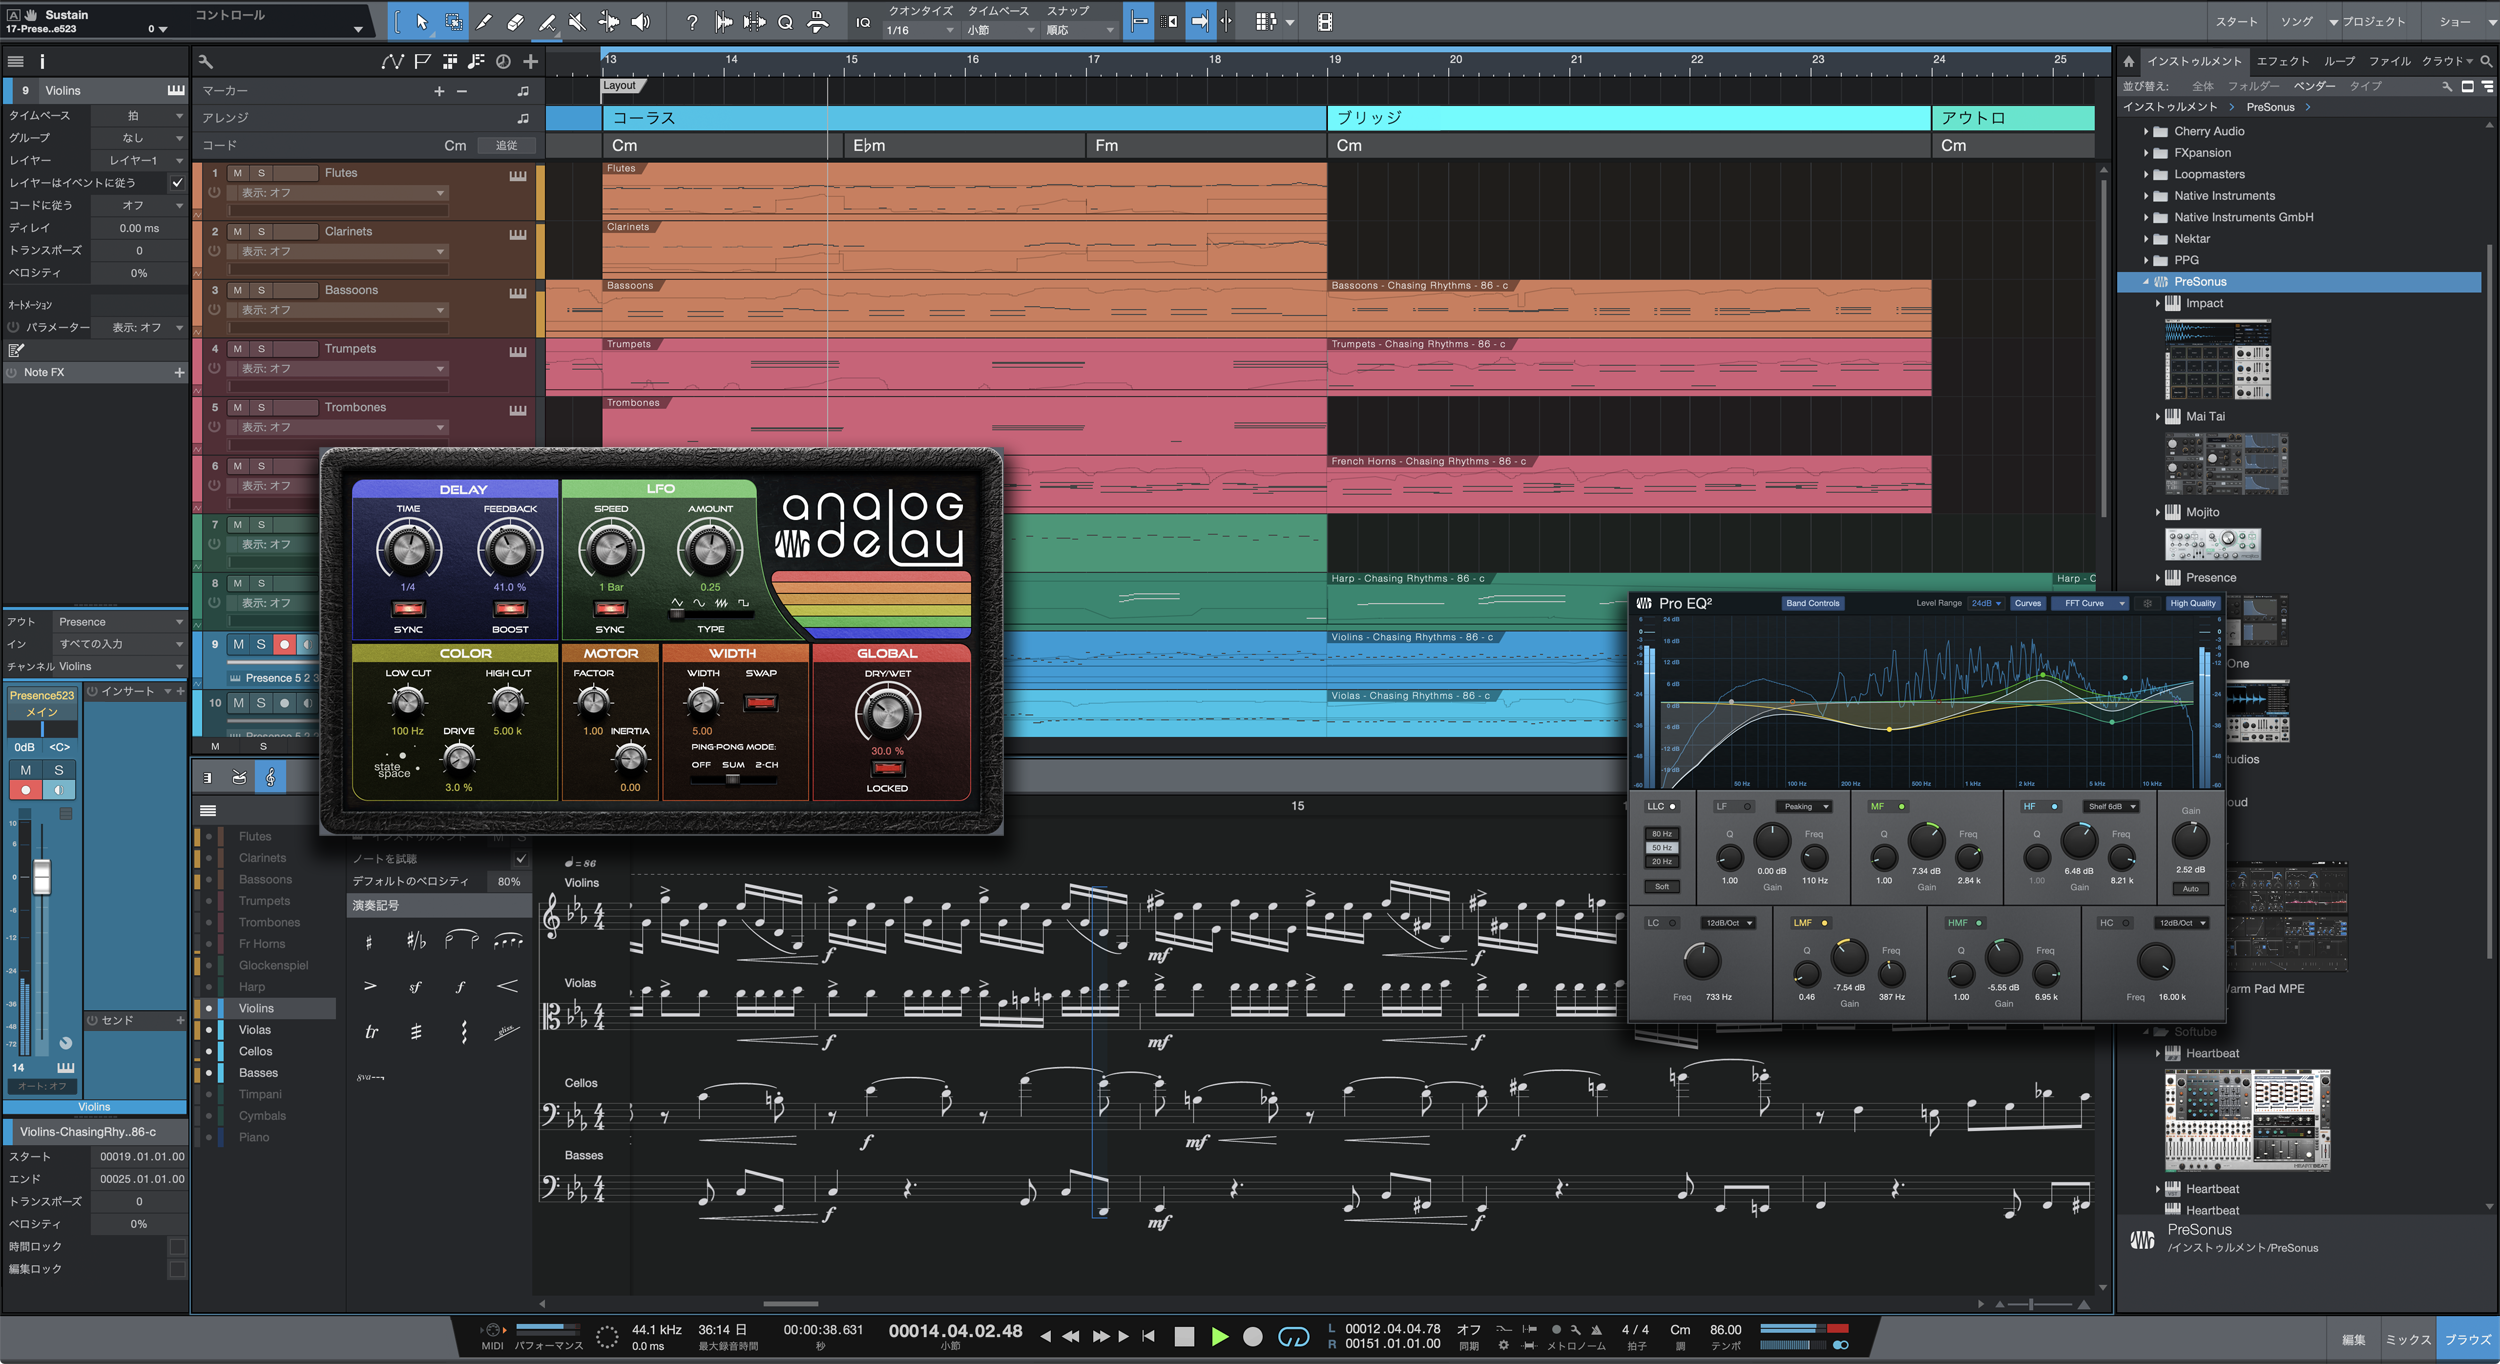Select the Listen tool speaker icon
The image size is (2500, 1364).
point(640,21)
